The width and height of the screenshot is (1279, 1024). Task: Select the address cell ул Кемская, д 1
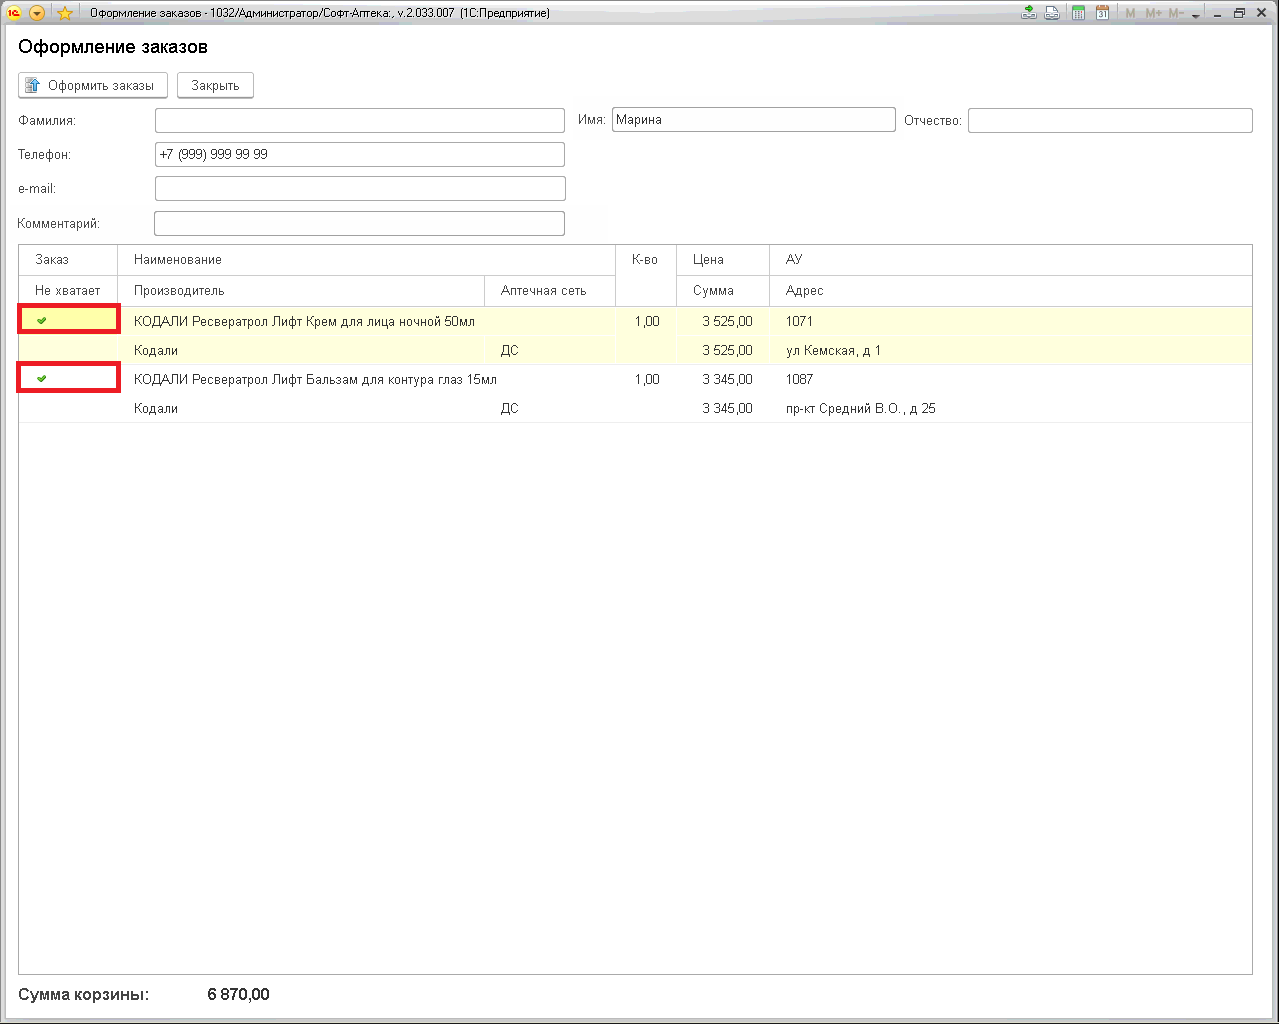click(833, 351)
